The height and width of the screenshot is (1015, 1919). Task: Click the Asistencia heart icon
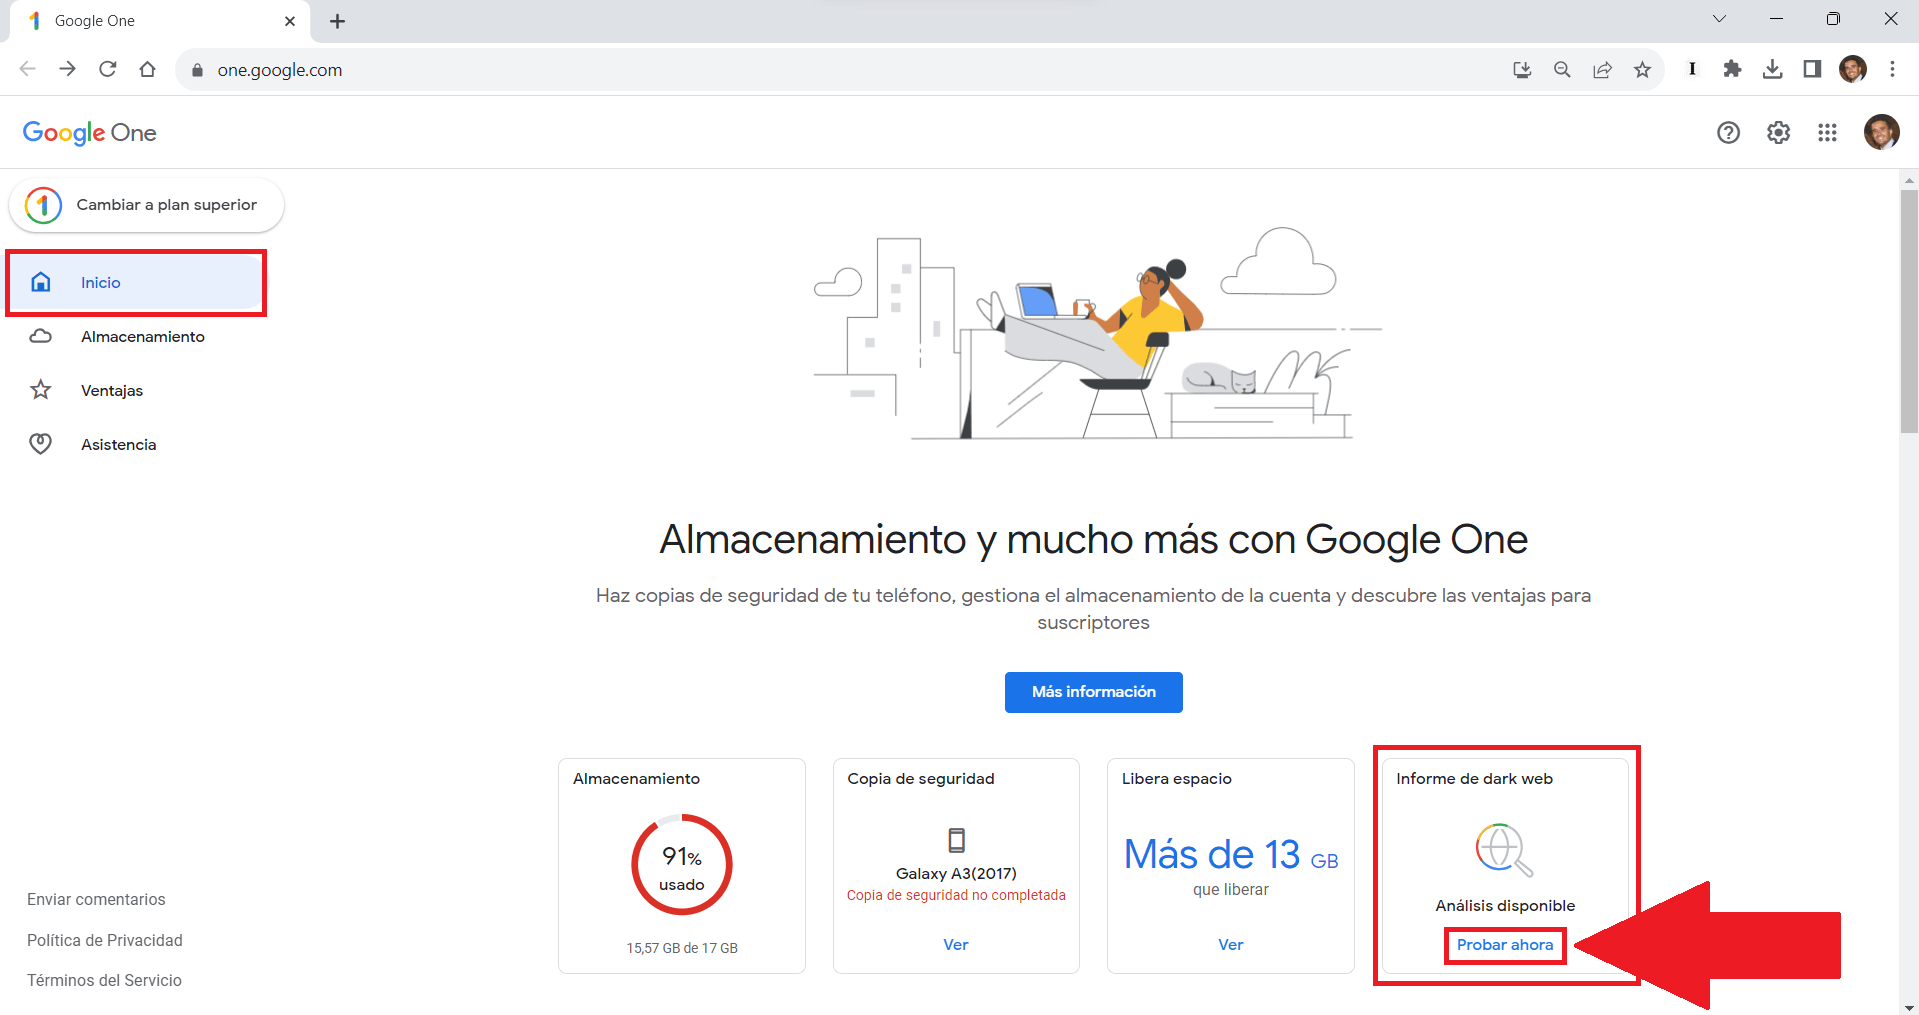point(41,444)
